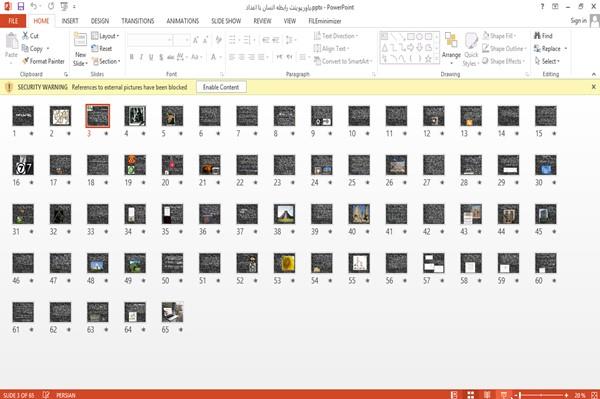The height and width of the screenshot is (399, 600).
Task: Switch to the SLIDE SHOW tab
Action: pyautogui.click(x=226, y=21)
